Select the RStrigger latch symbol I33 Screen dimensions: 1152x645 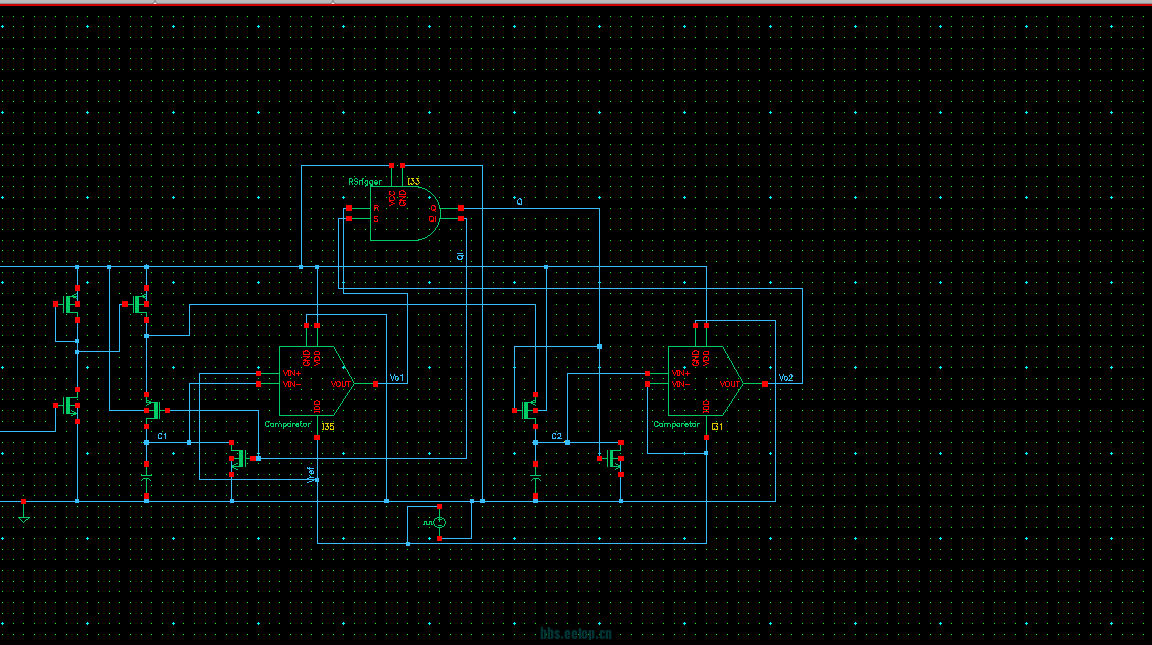coord(405,213)
